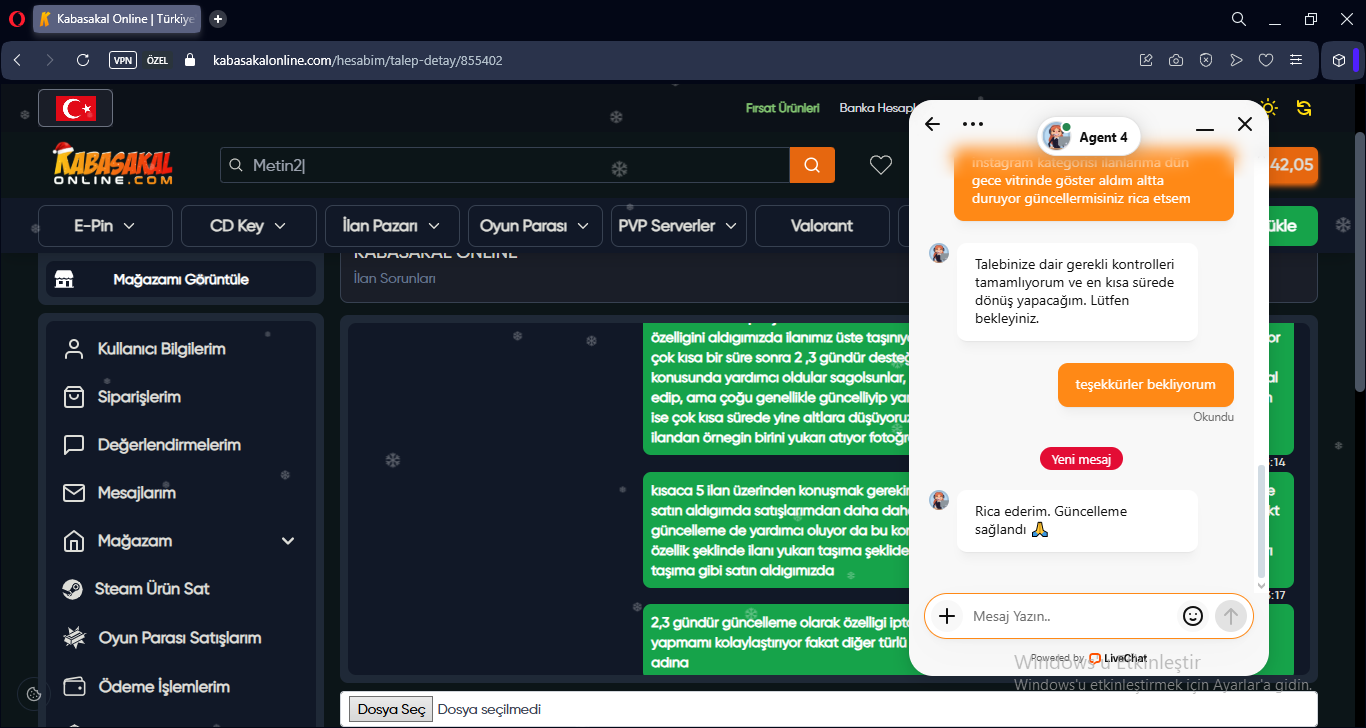Open the emoji picker in chat

pos(1192,616)
